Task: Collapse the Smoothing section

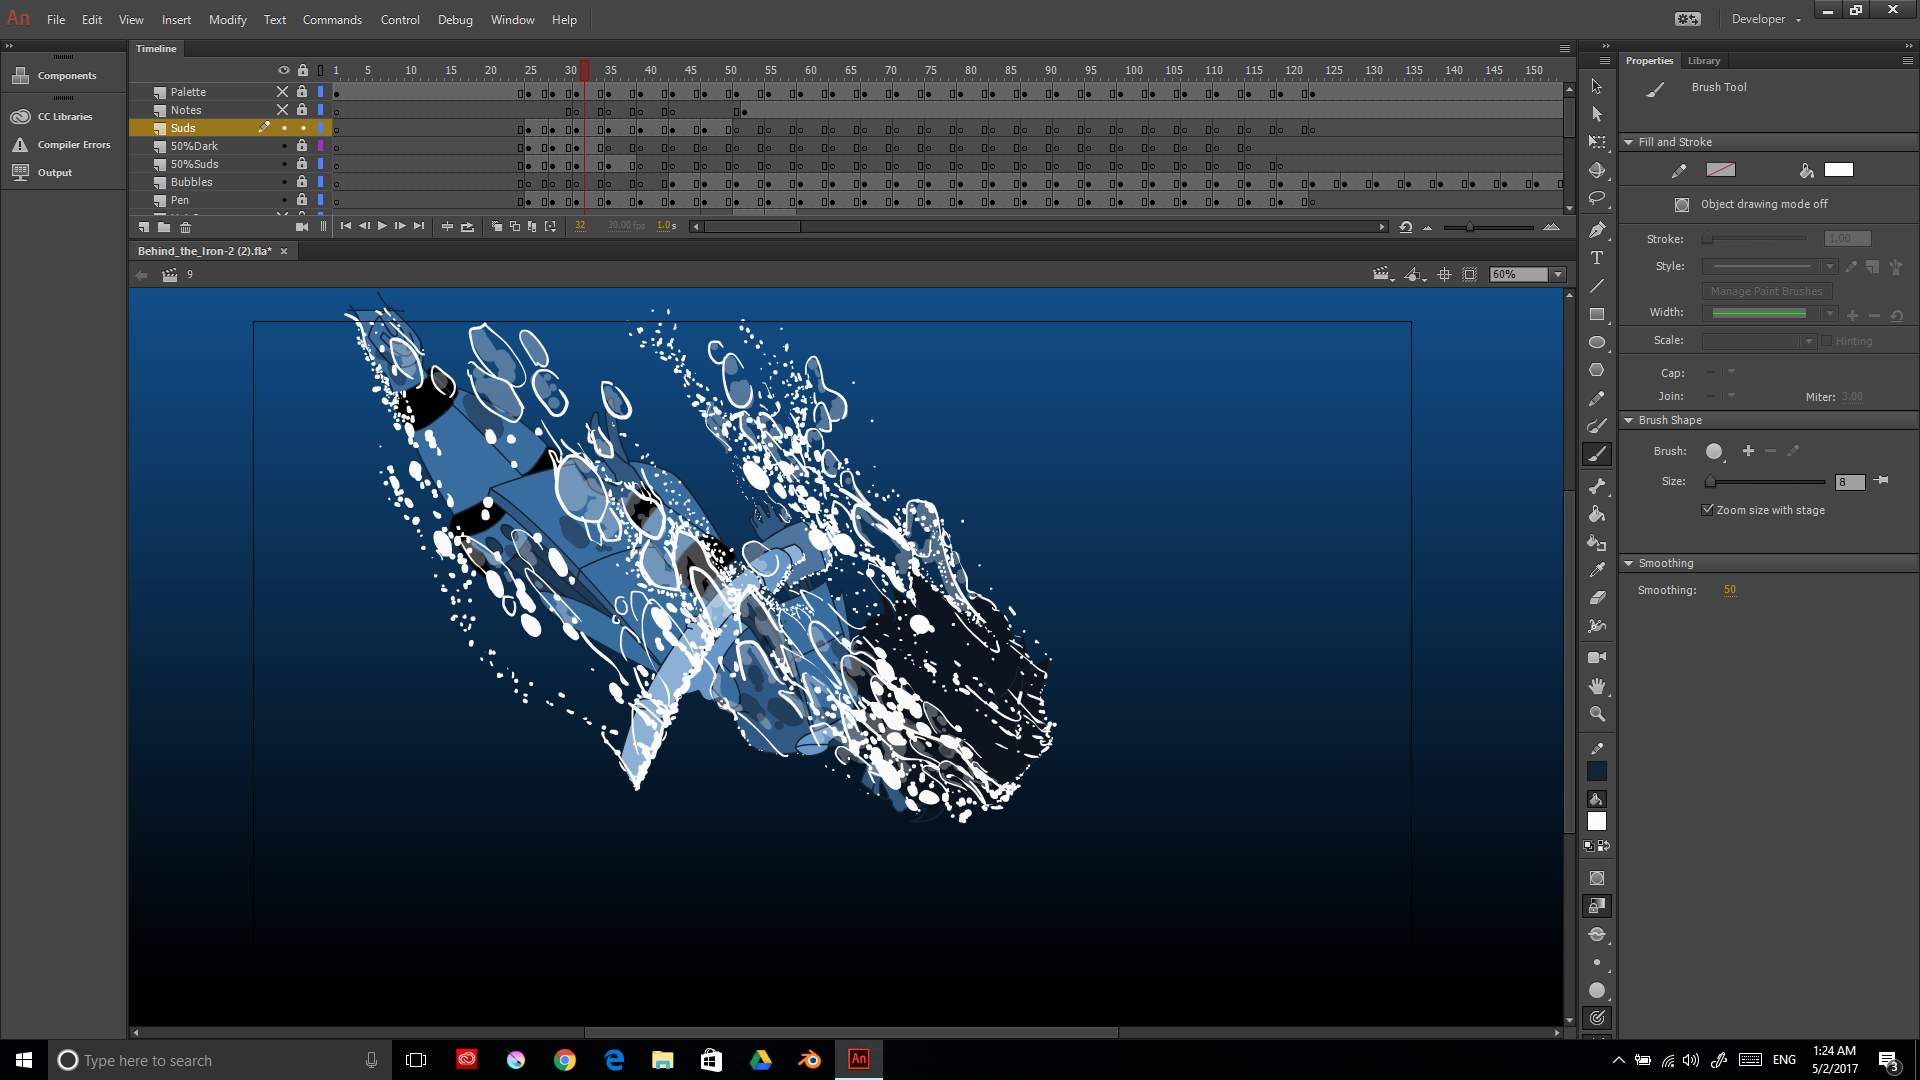Action: (x=1628, y=563)
